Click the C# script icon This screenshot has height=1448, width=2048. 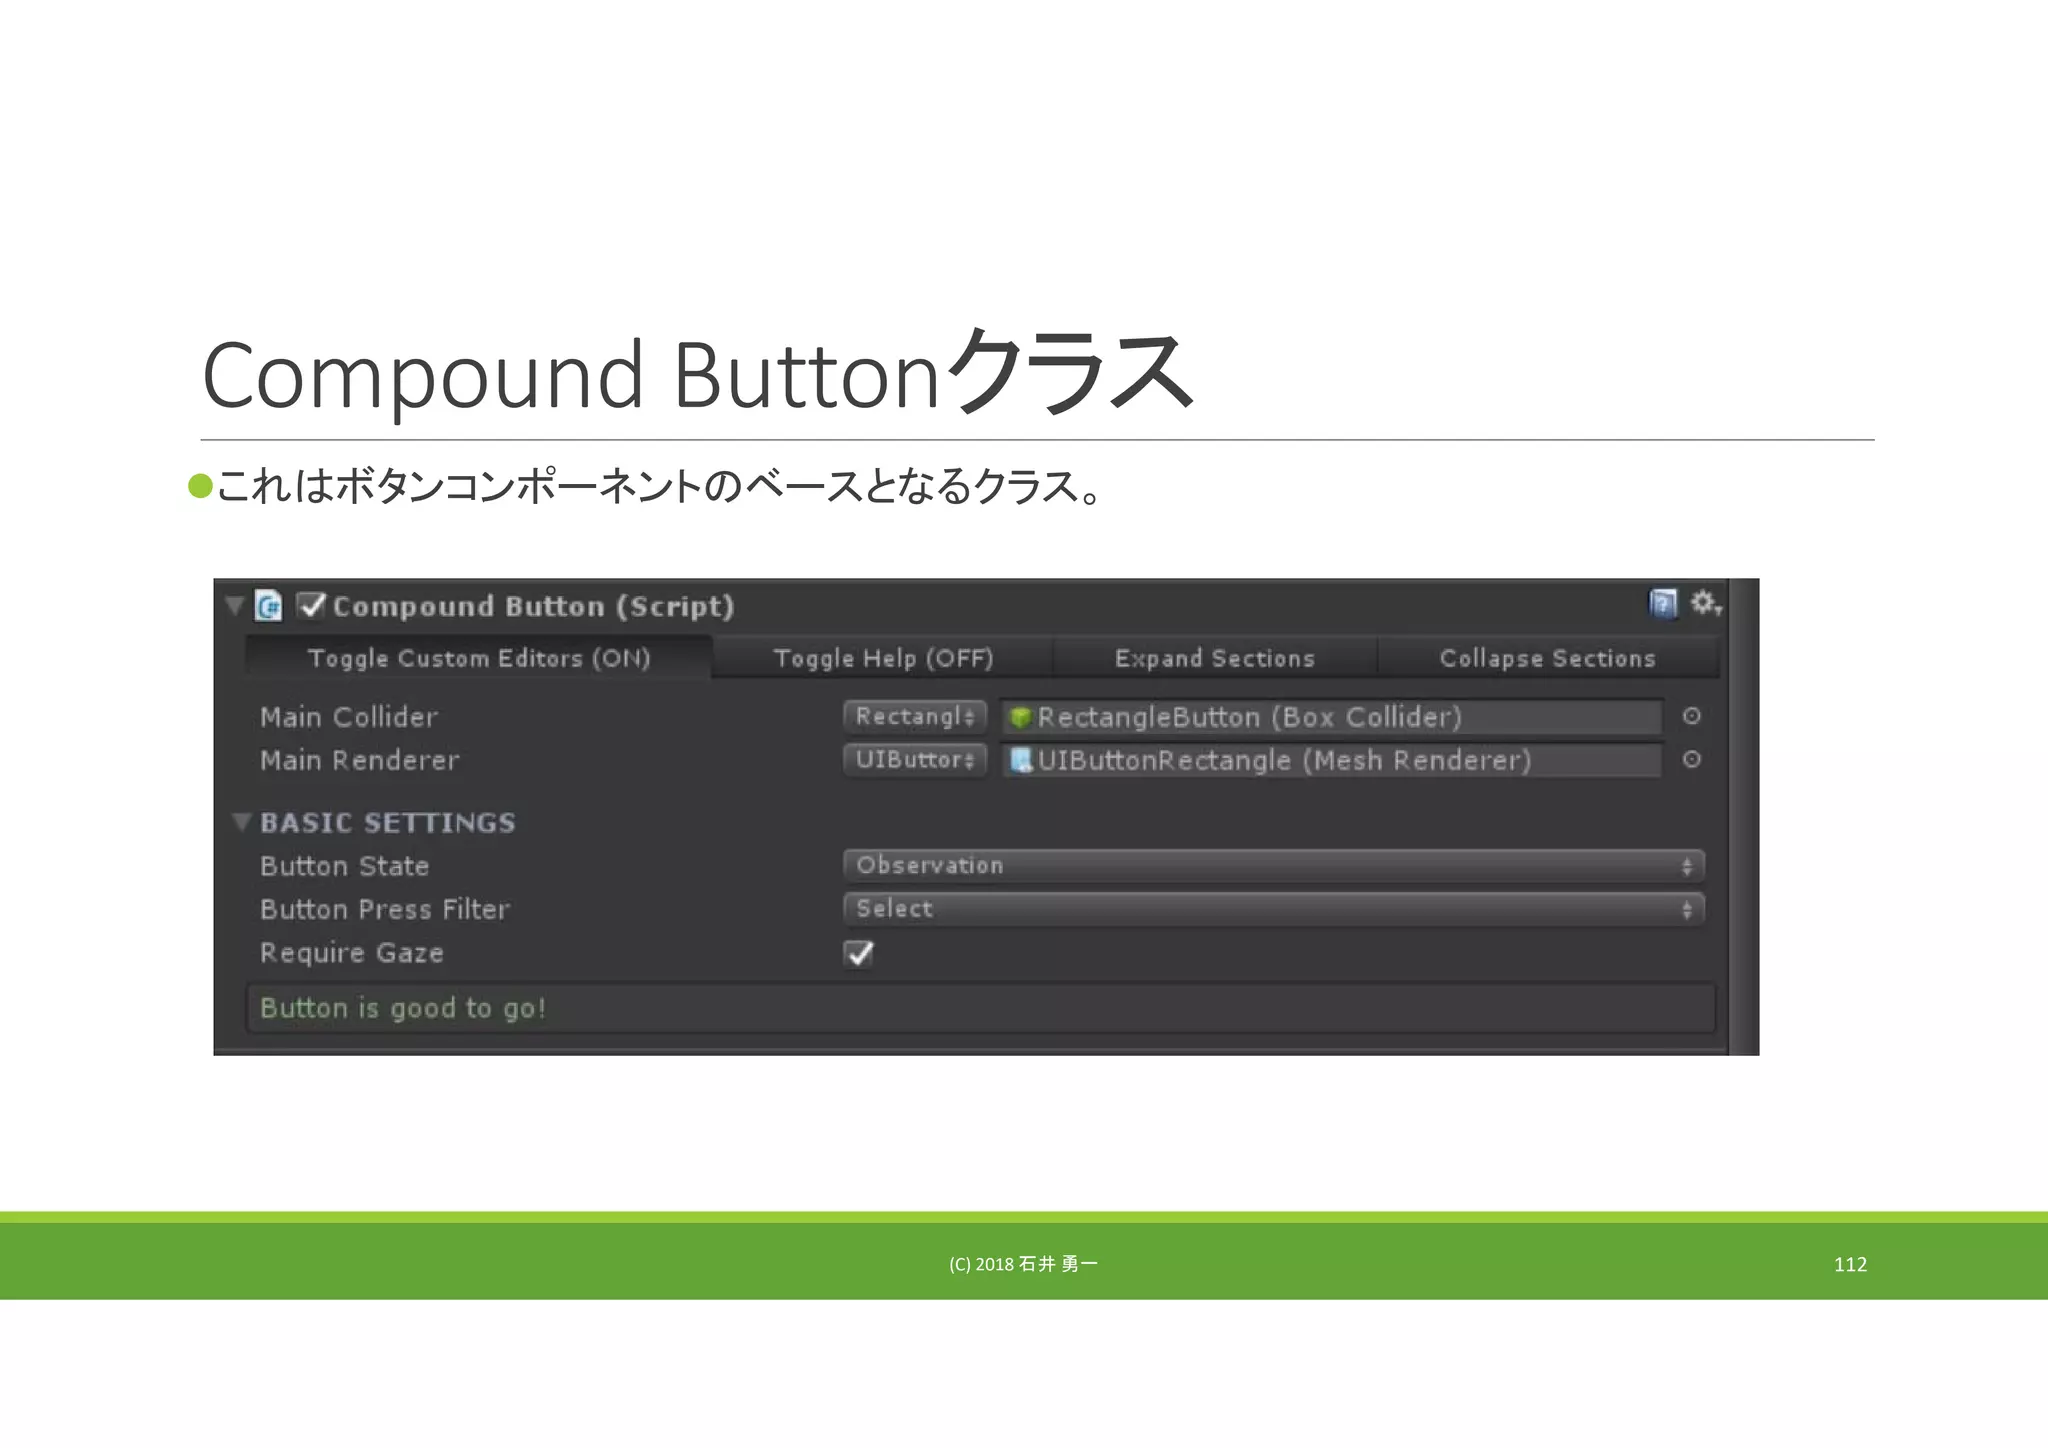tap(268, 606)
